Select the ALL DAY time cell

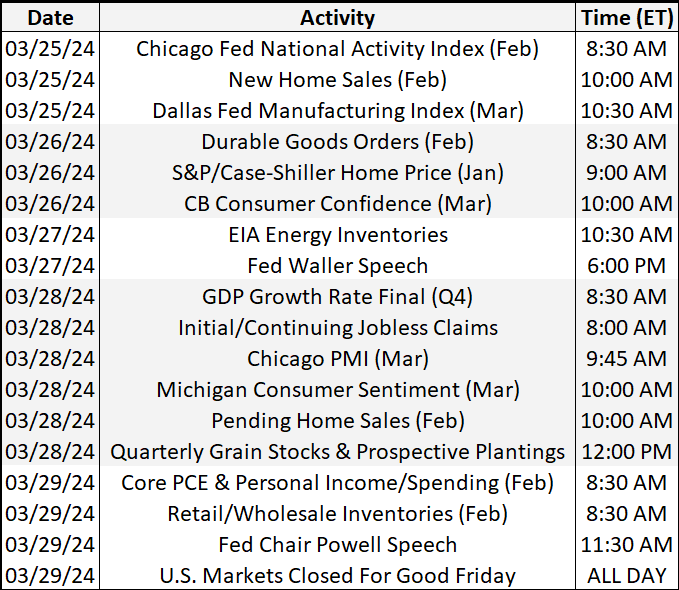pos(627,576)
